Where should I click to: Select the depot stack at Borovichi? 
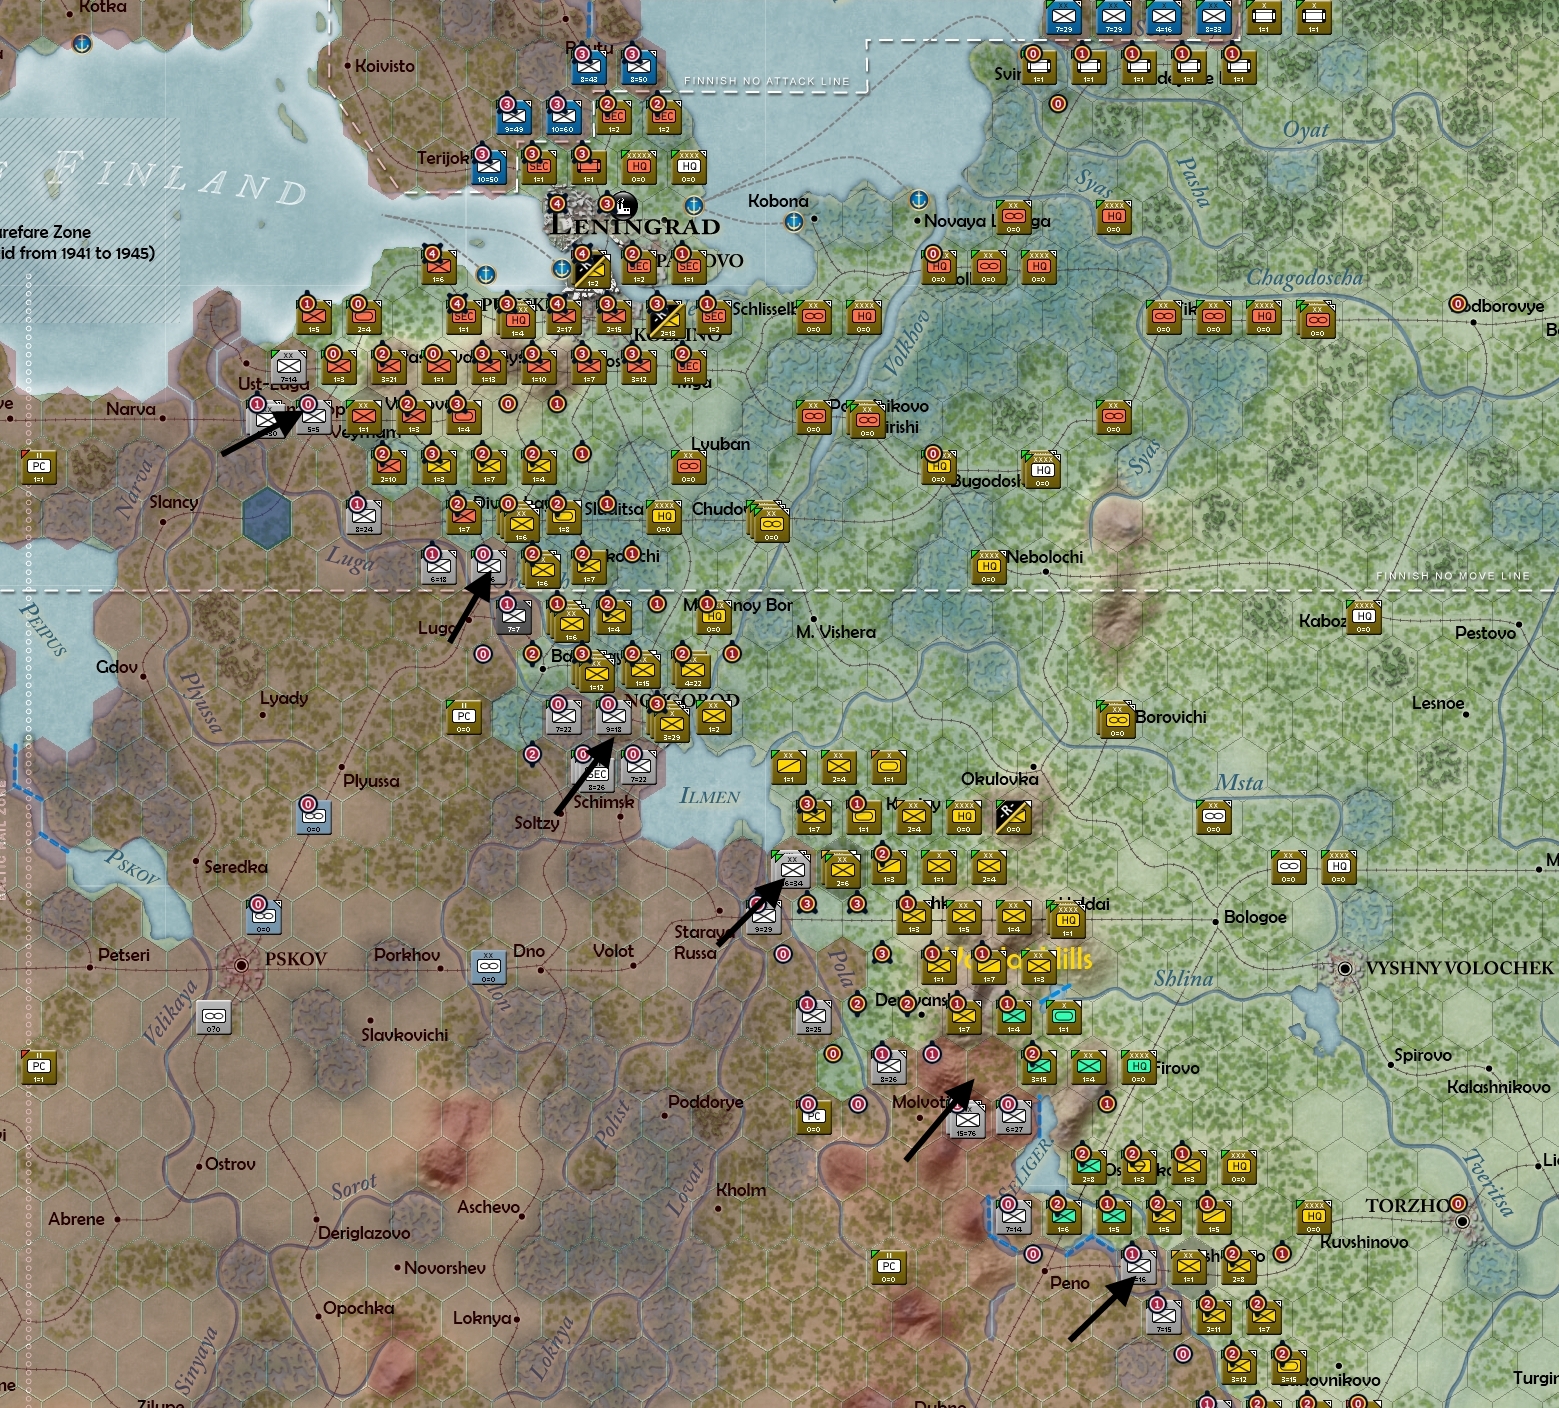1116,719
